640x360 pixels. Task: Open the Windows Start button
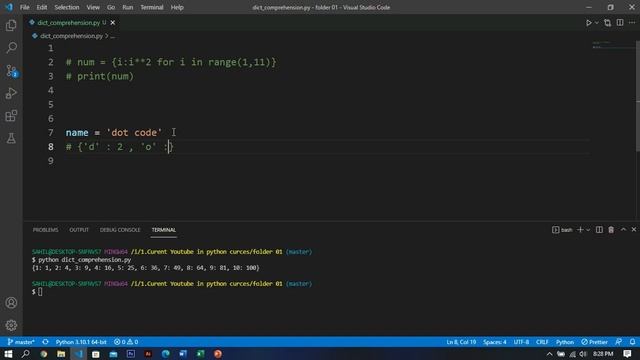(8, 354)
